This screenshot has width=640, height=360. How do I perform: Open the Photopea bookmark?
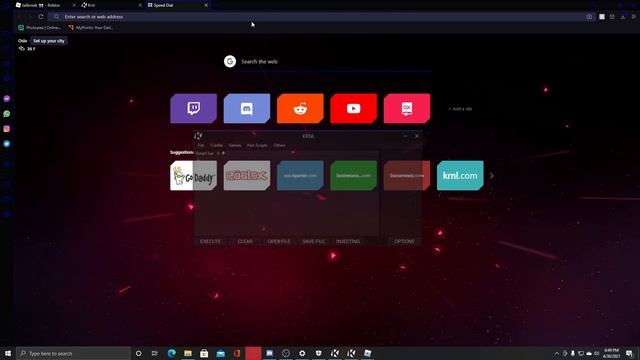coord(40,28)
